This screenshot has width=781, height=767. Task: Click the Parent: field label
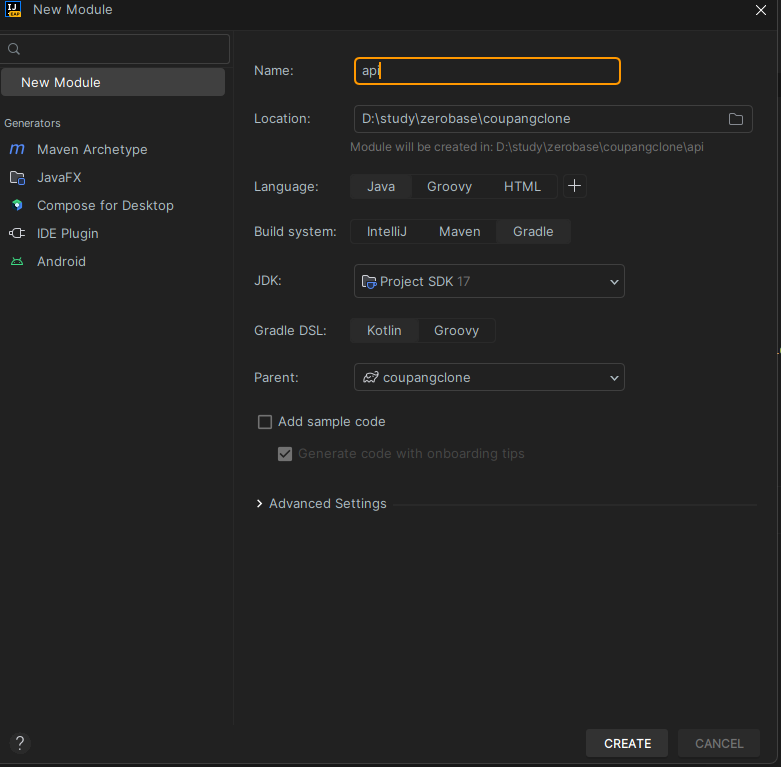(x=276, y=378)
